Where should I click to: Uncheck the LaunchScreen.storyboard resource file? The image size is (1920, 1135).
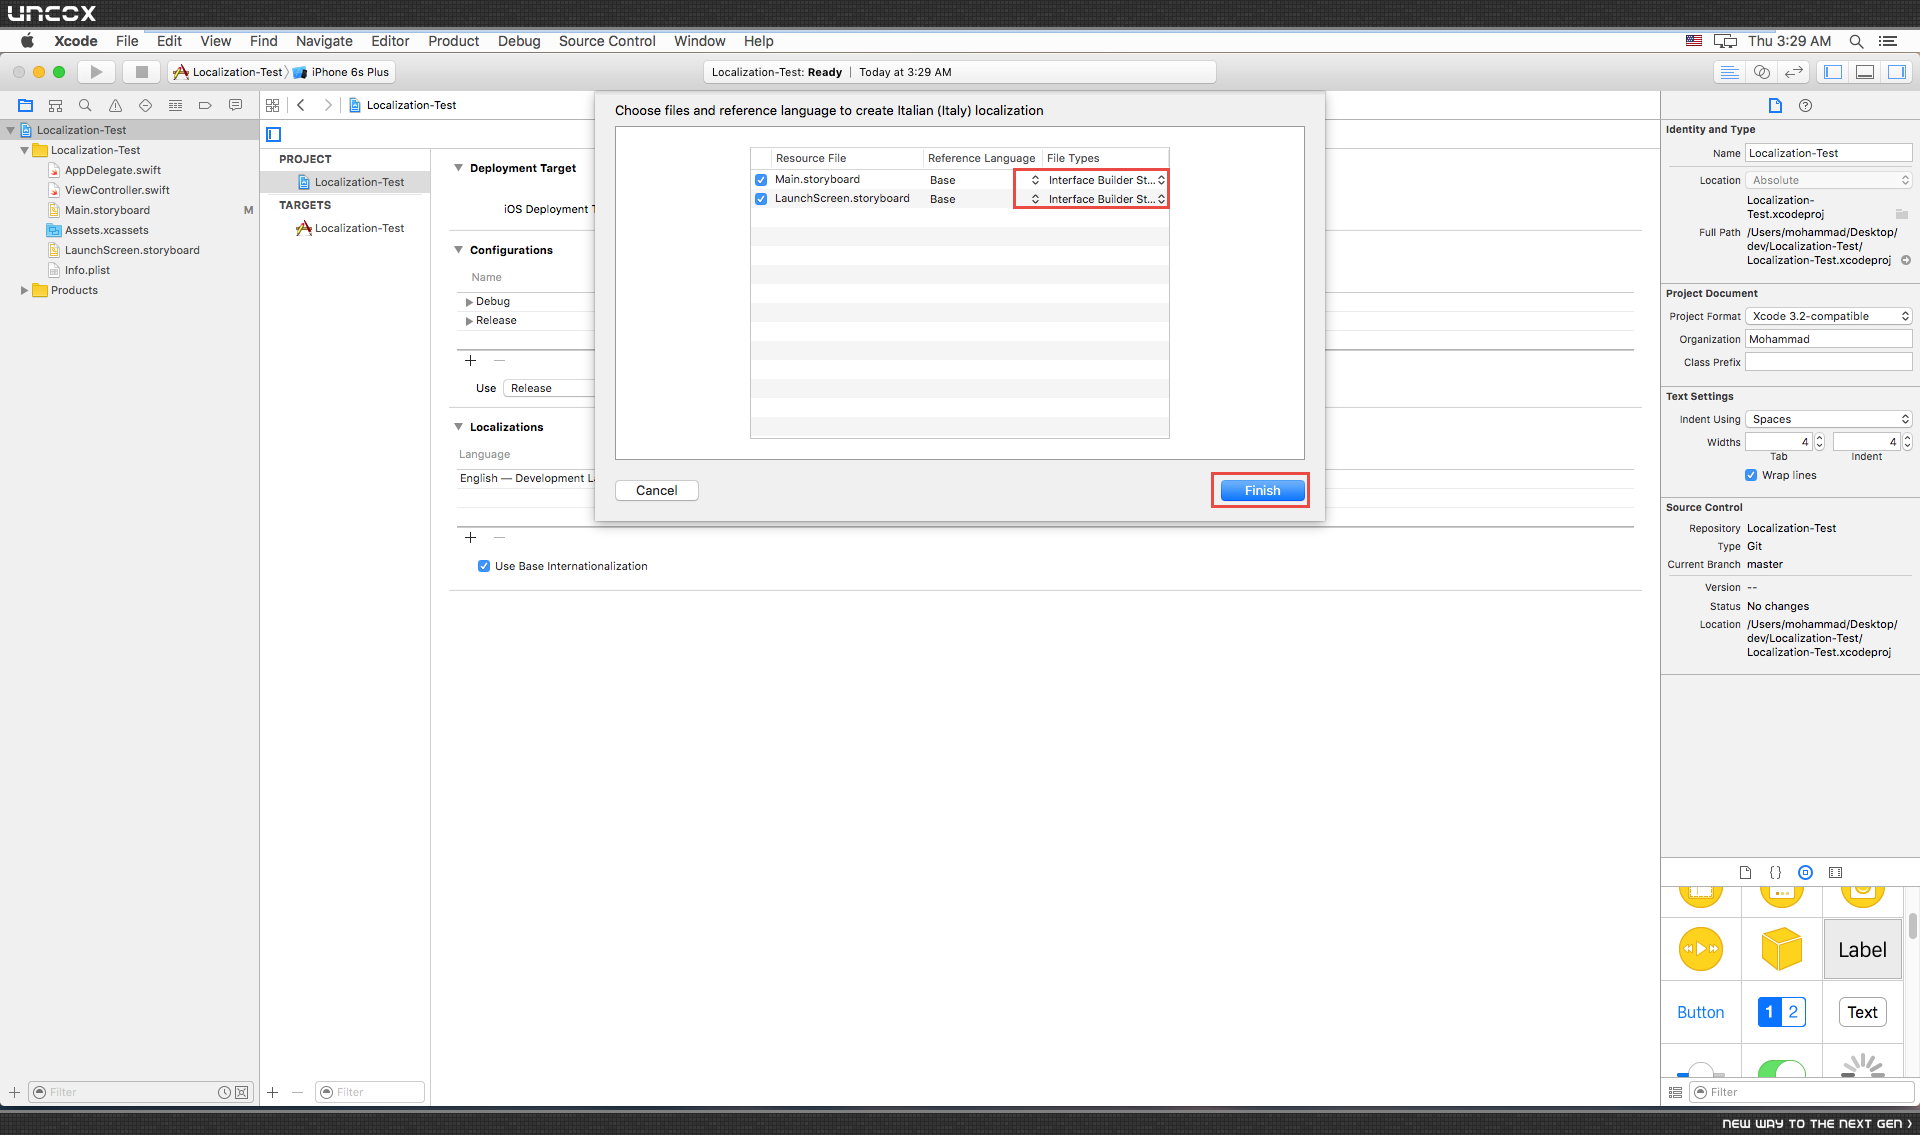[761, 199]
